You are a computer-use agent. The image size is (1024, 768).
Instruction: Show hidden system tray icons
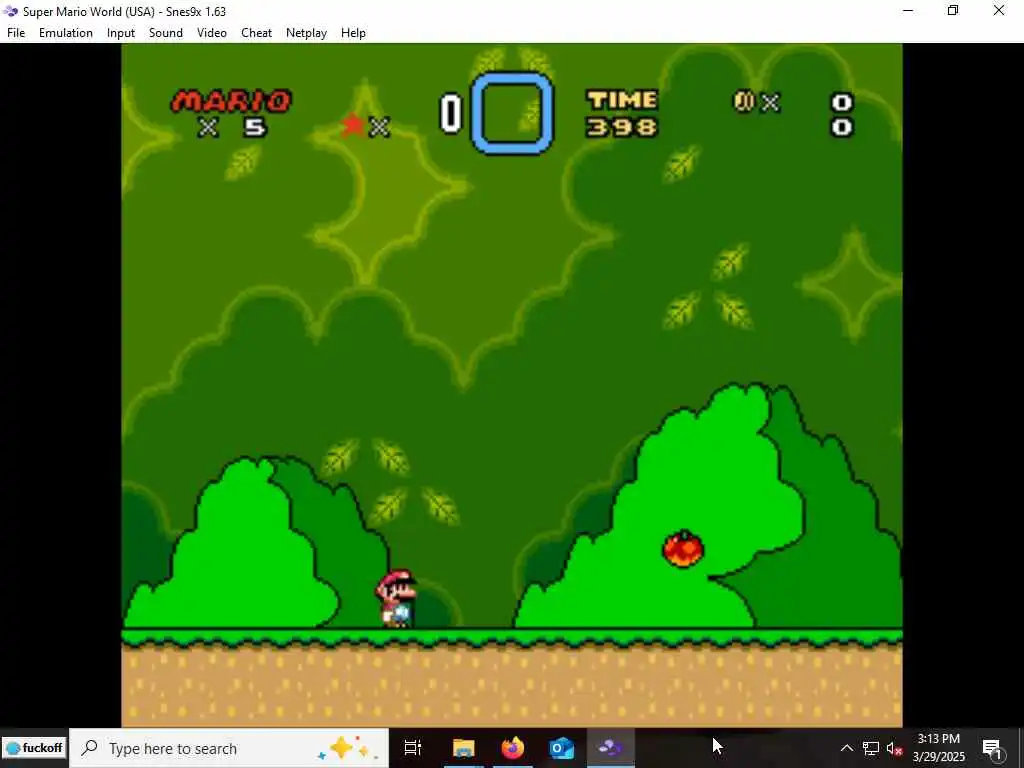tap(846, 748)
